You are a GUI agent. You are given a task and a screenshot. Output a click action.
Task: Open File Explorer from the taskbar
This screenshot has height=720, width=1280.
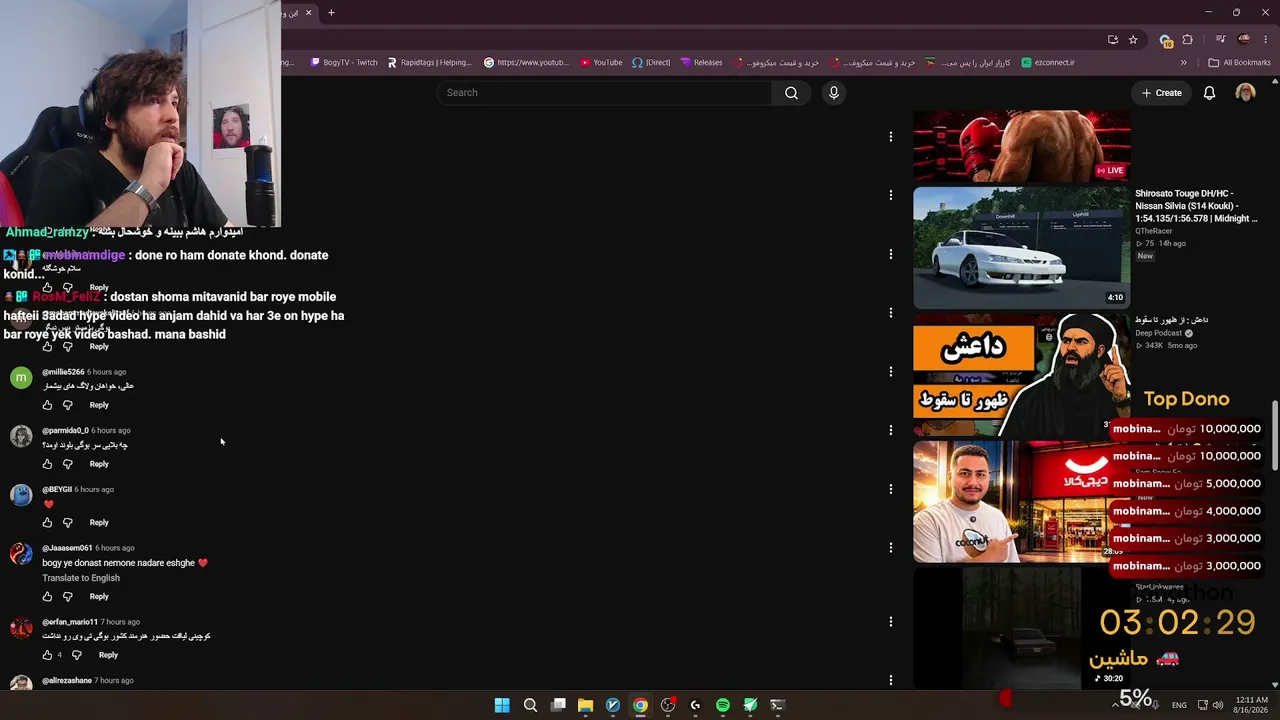(x=585, y=705)
